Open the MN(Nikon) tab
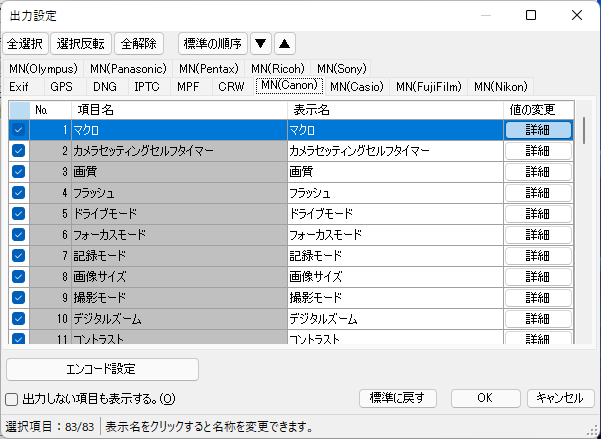The height and width of the screenshot is (439, 601). pyautogui.click(x=502, y=87)
